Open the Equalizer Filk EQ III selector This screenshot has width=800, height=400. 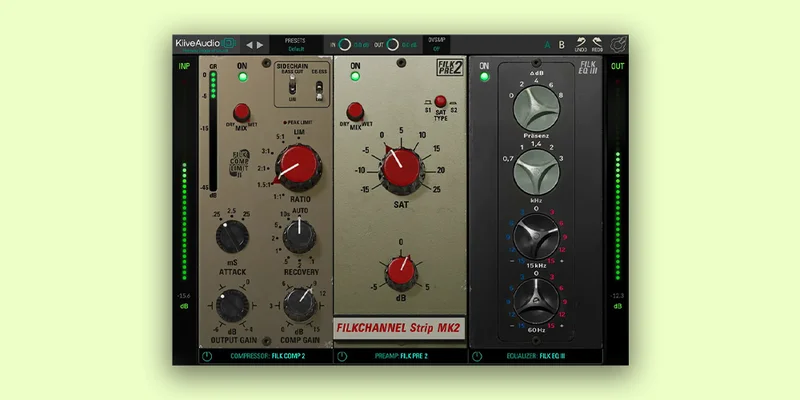coord(536,356)
